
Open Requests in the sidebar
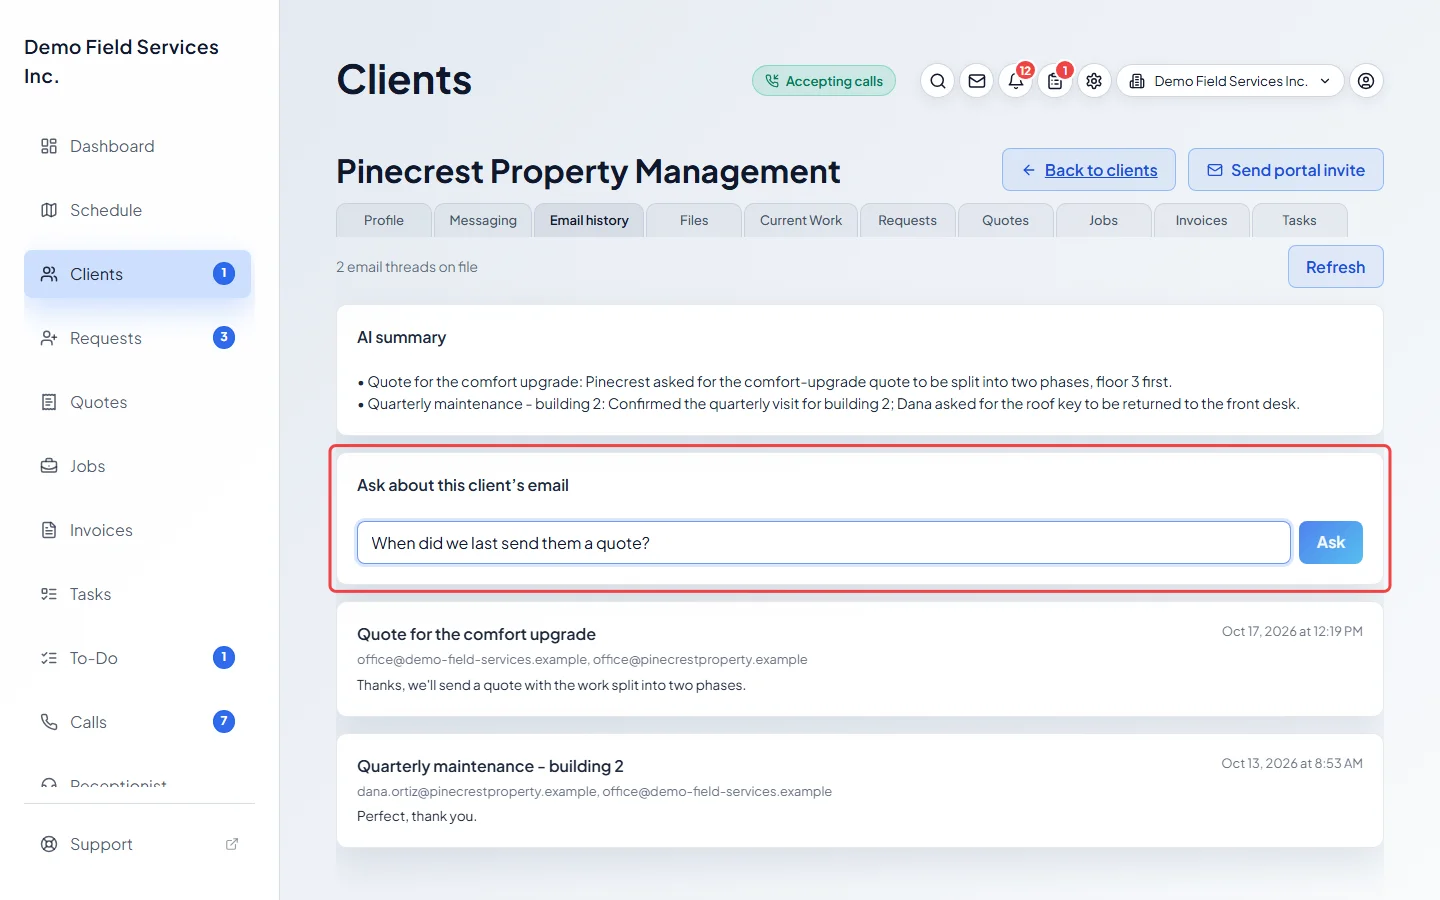pos(138,338)
